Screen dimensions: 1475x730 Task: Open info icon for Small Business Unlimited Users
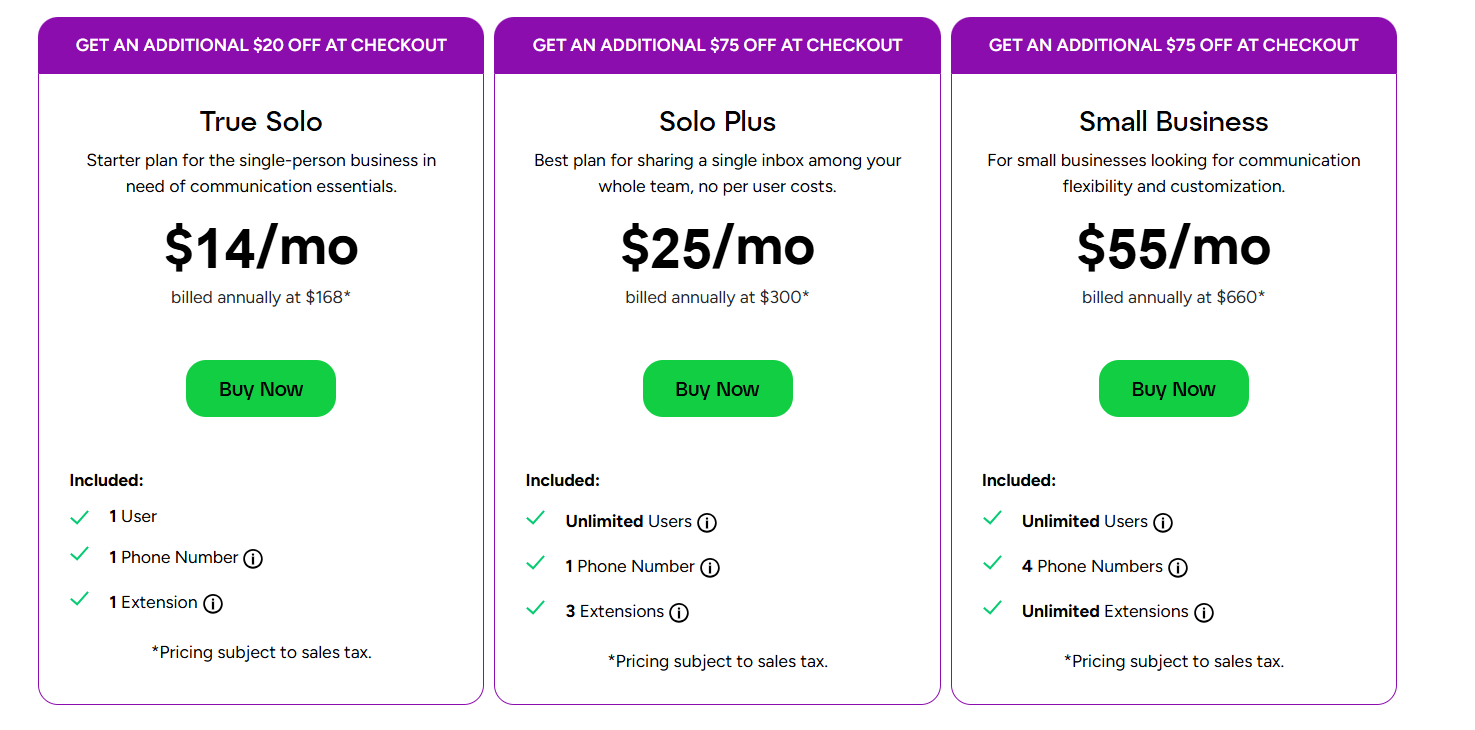[x=1163, y=523]
